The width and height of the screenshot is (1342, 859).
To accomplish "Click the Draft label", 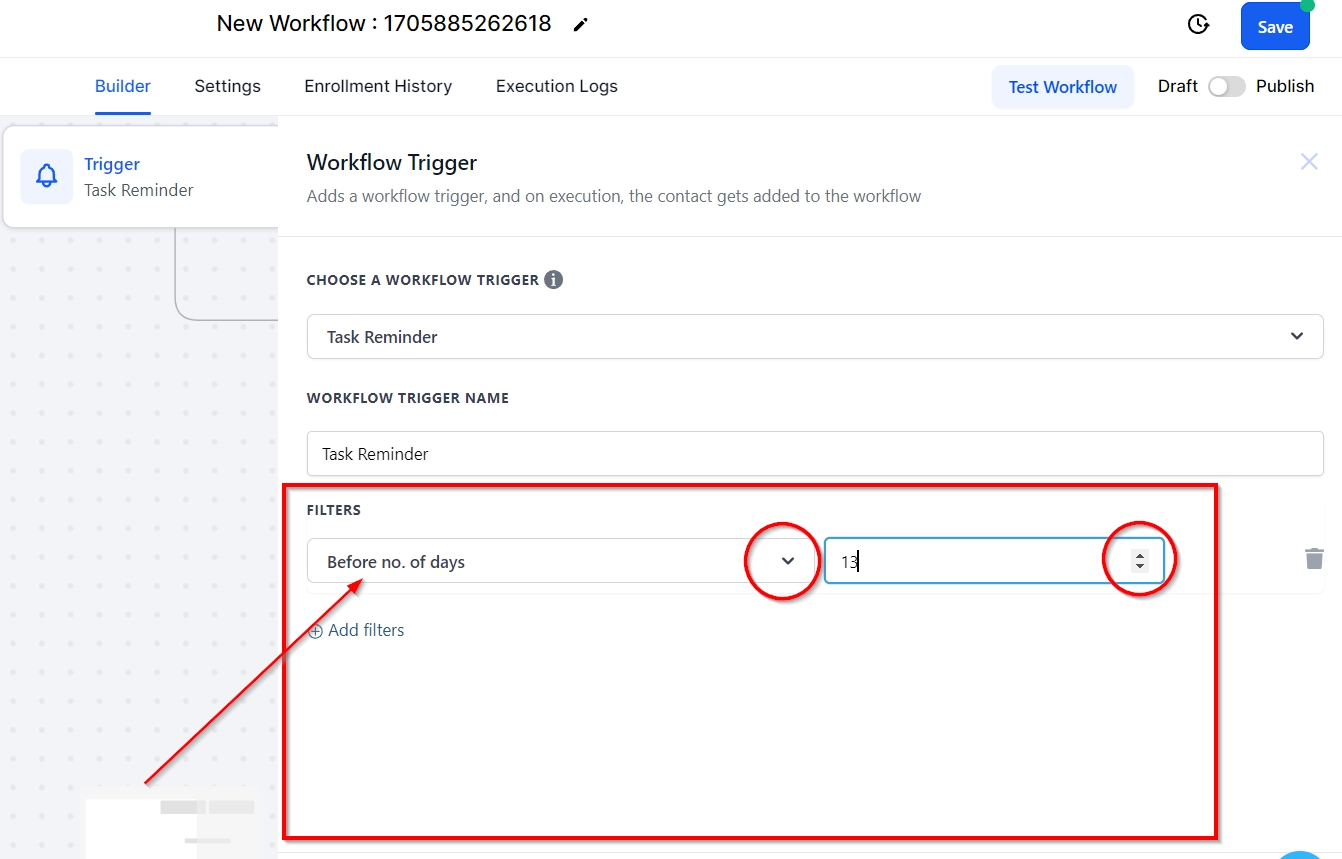I will coord(1177,86).
